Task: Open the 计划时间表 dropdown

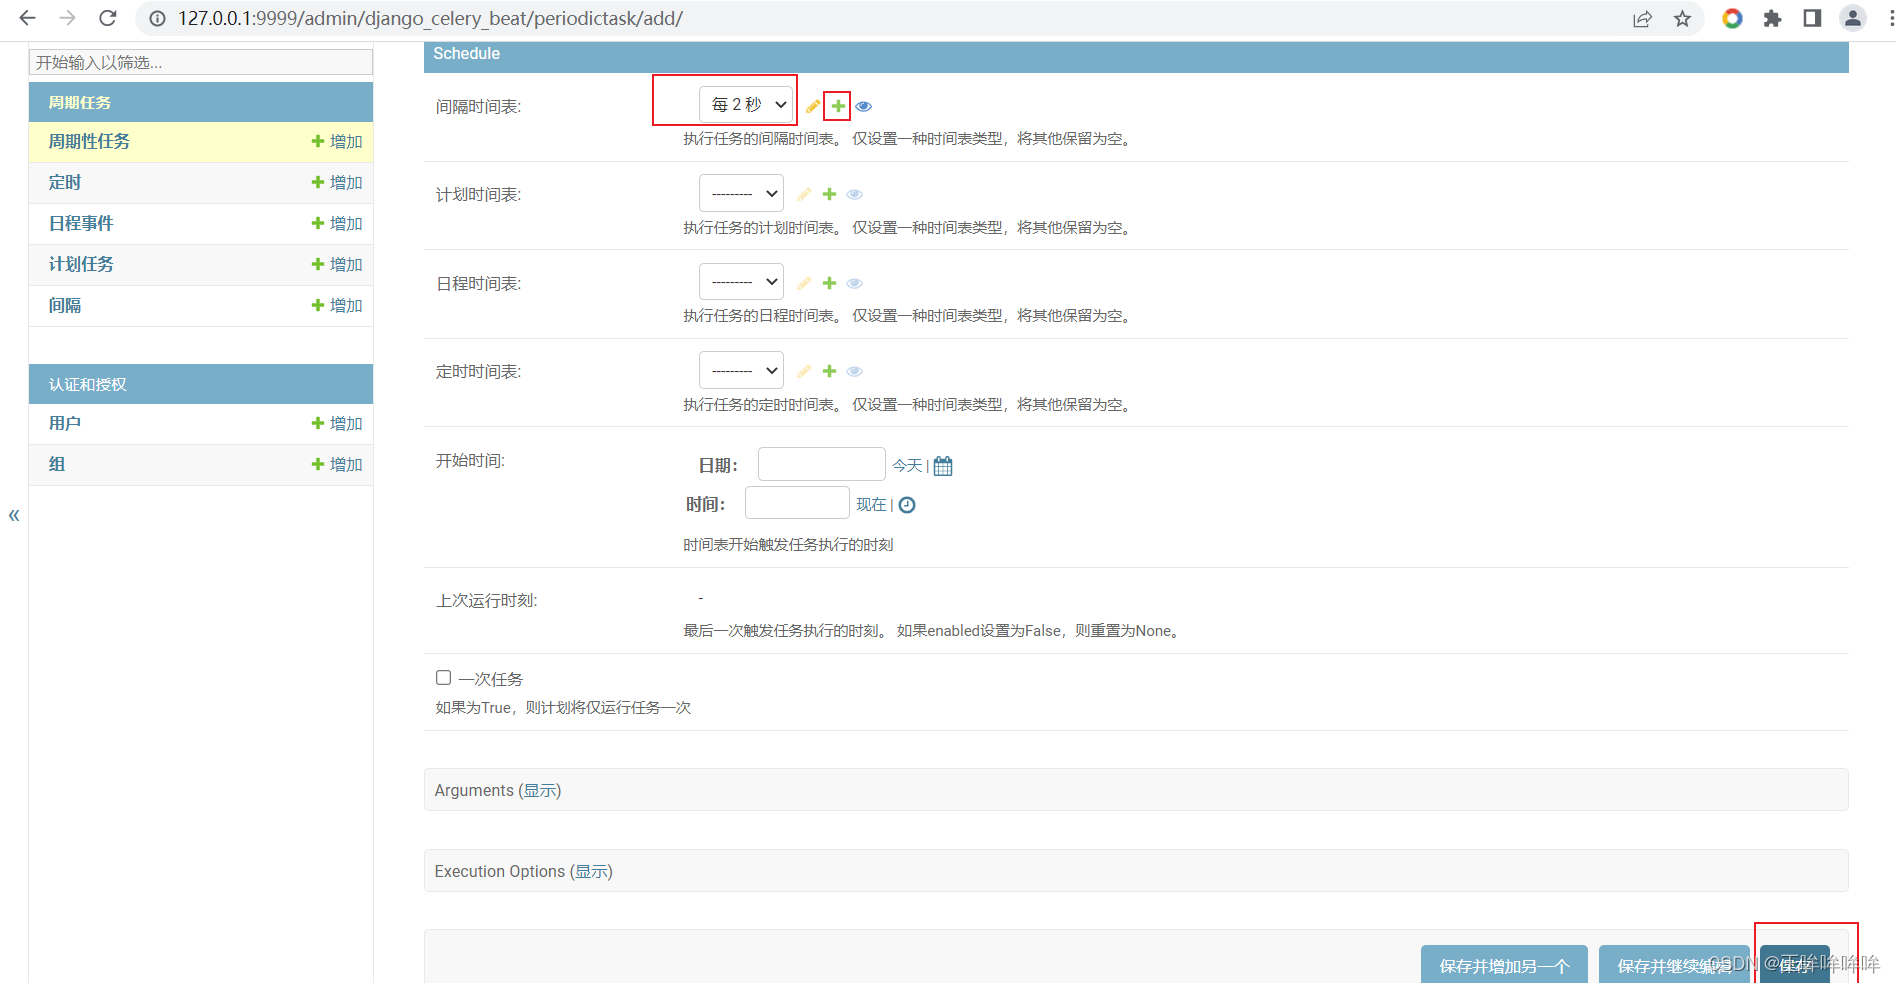Action: (741, 193)
